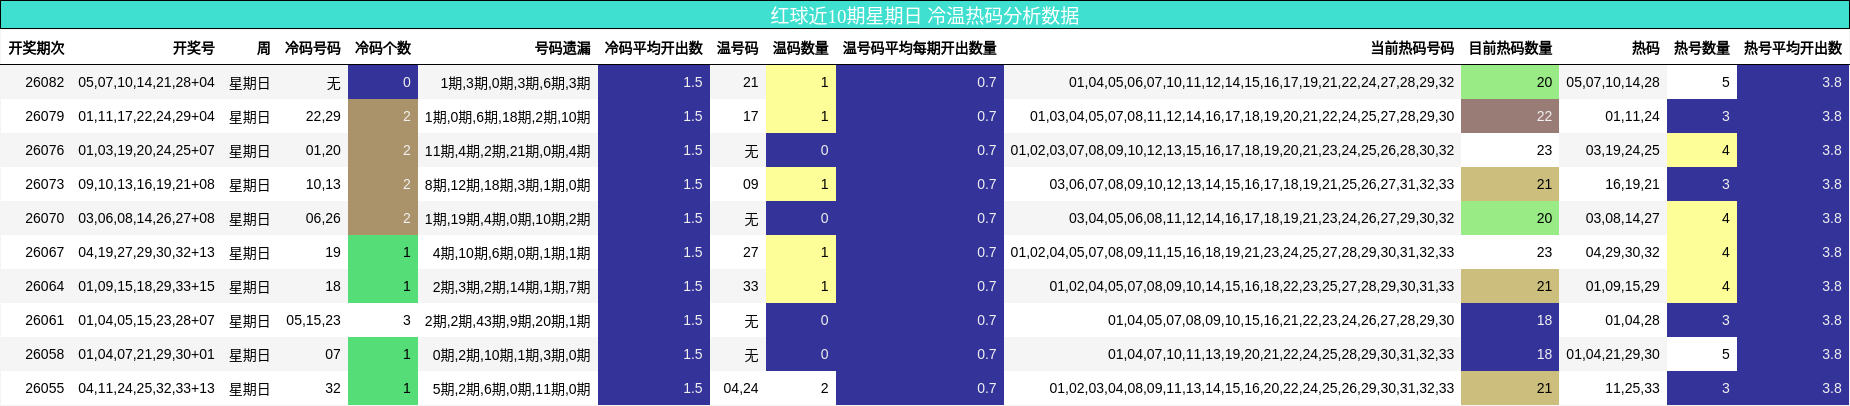Click hot code cell '11,25,33'
The width and height of the screenshot is (1850, 406).
pyautogui.click(x=1632, y=388)
